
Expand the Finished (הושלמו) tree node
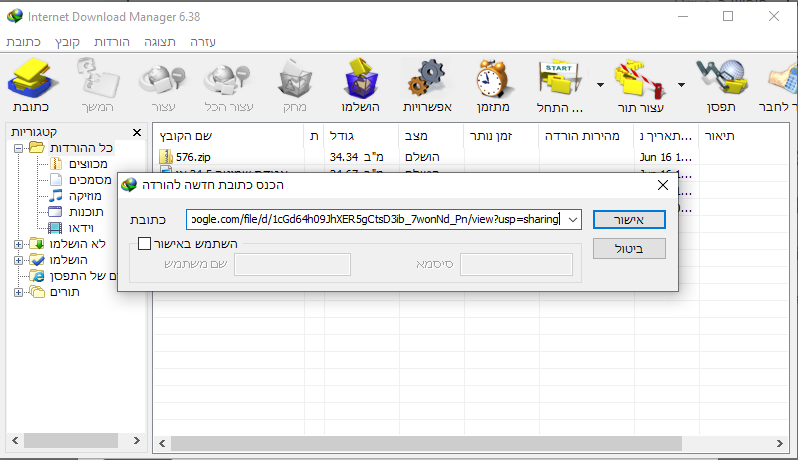coord(18,261)
